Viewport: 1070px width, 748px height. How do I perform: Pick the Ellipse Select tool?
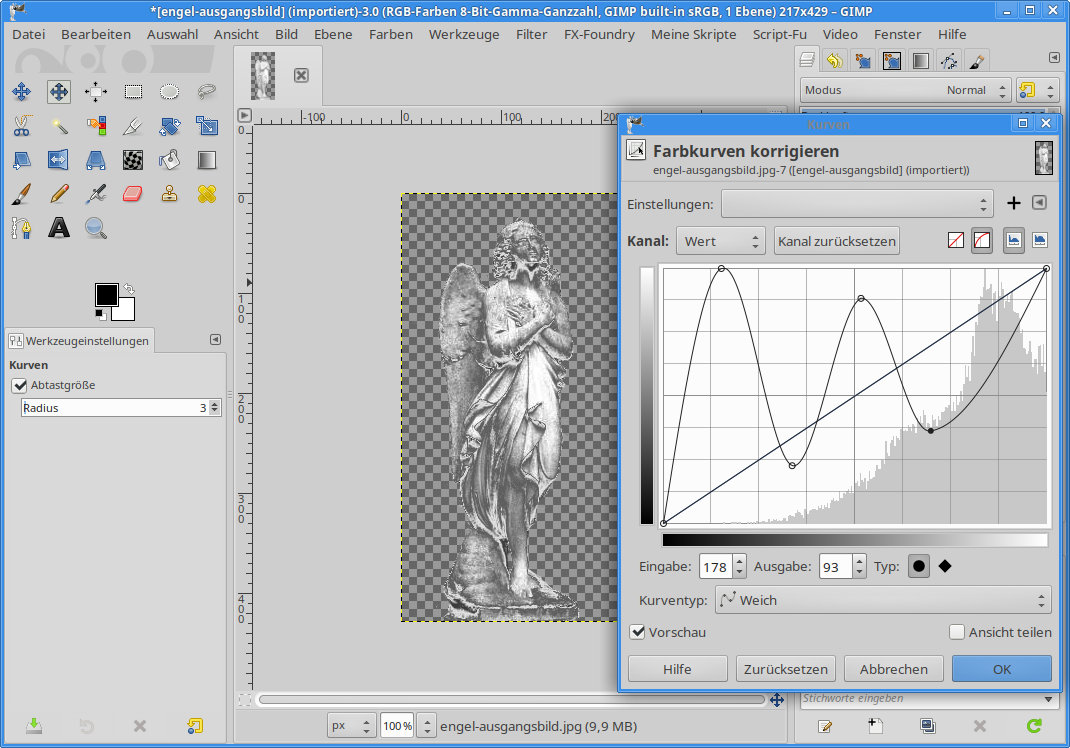pyautogui.click(x=170, y=92)
